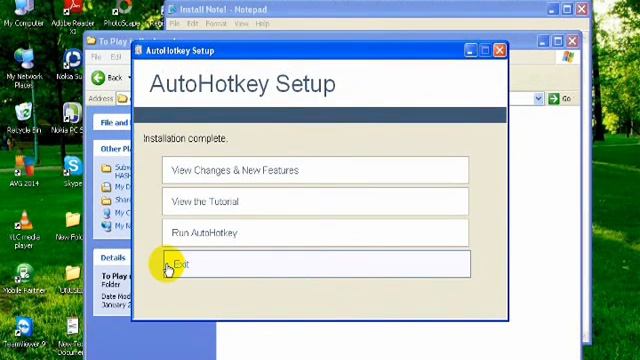Click the Exit button in setup
Image resolution: width=640 pixels, height=360 pixels.
317,264
